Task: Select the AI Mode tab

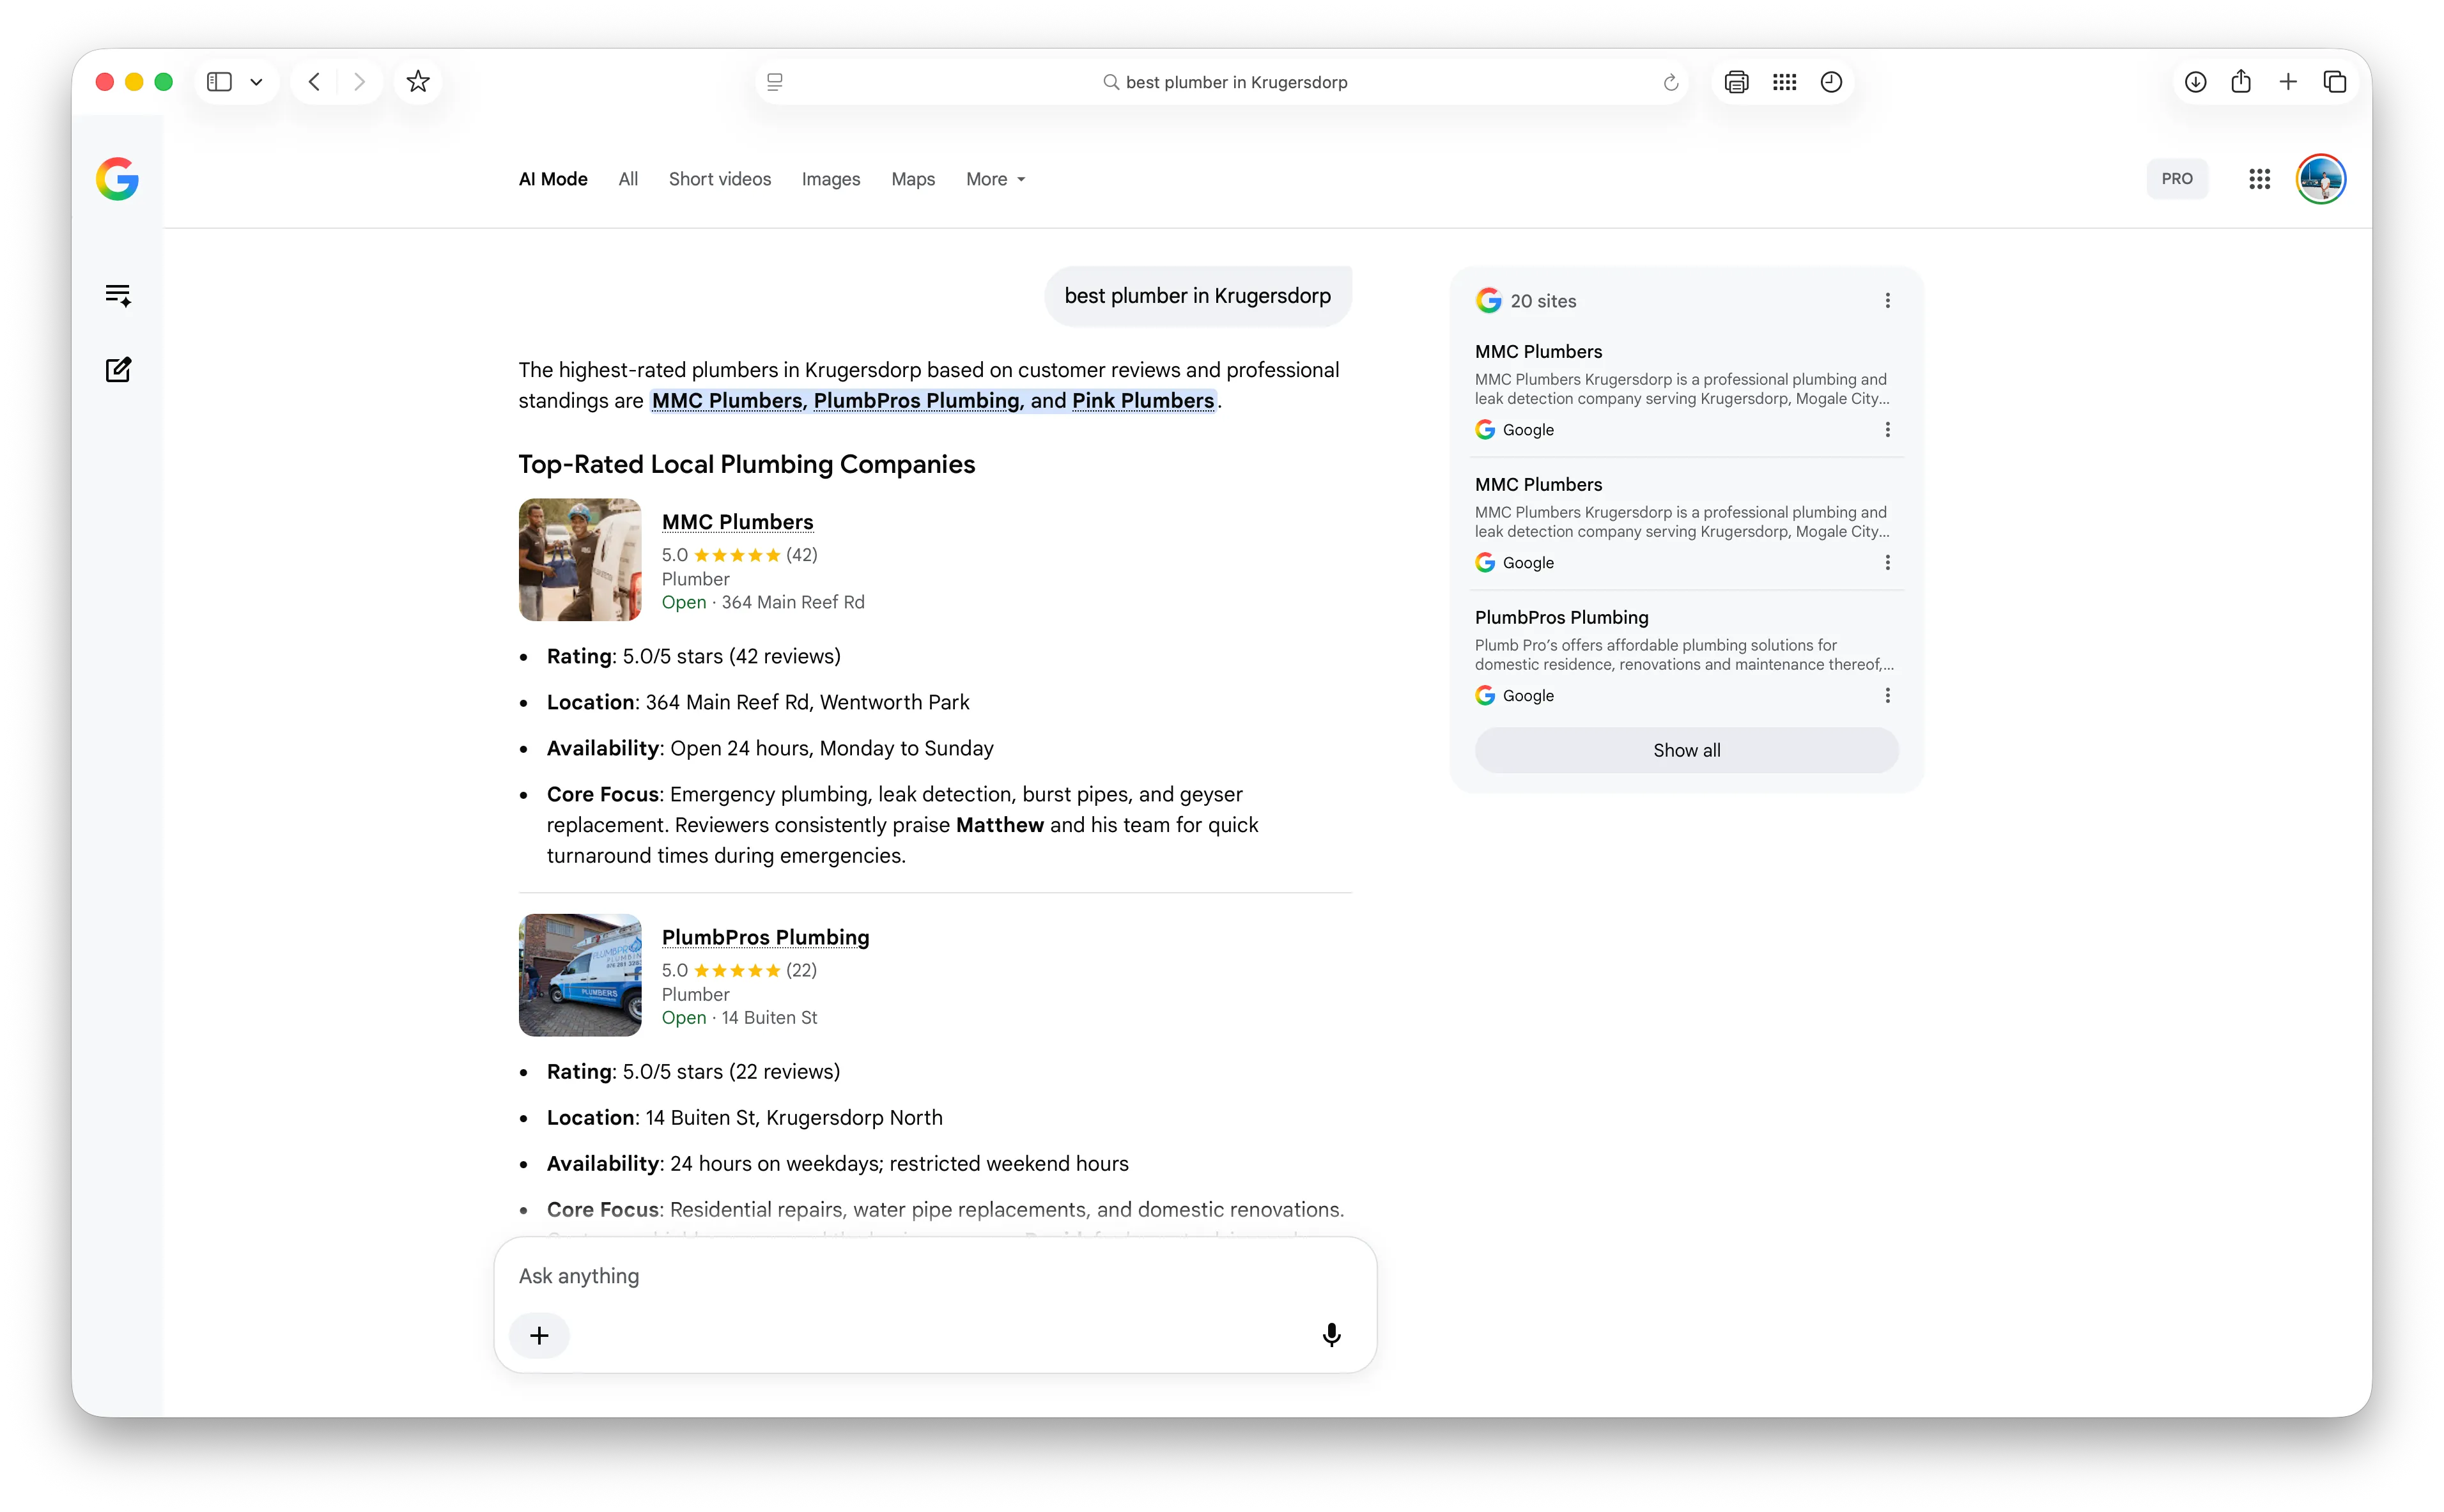Action: tap(553, 179)
